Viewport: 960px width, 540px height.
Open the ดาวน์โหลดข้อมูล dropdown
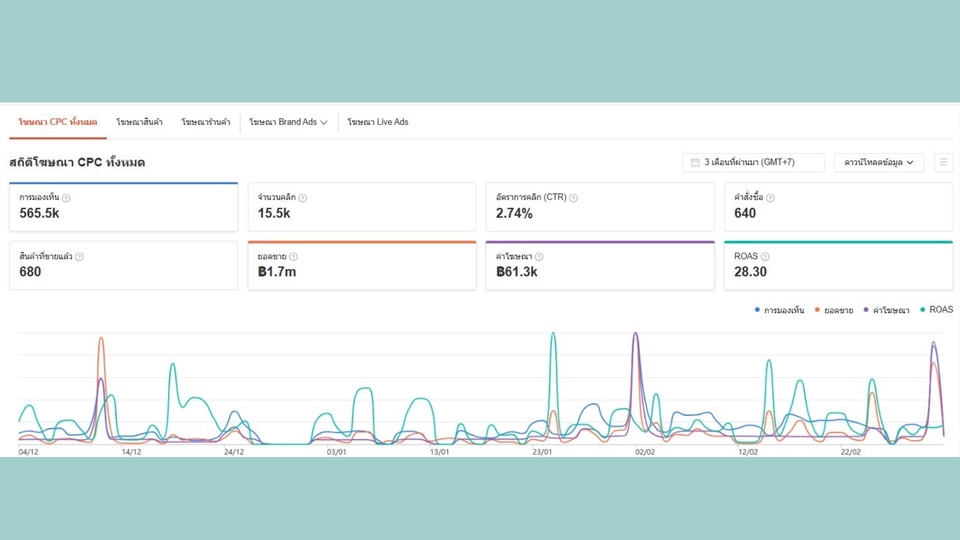[879, 162]
